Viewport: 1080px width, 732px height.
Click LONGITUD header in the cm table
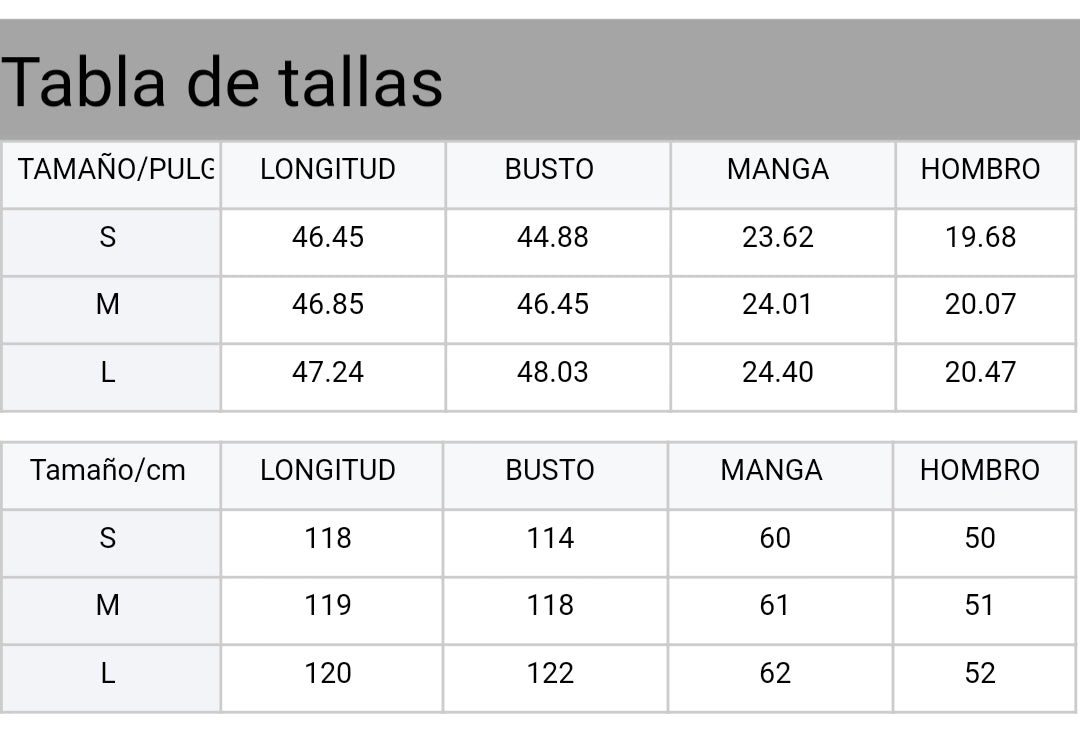click(x=328, y=470)
